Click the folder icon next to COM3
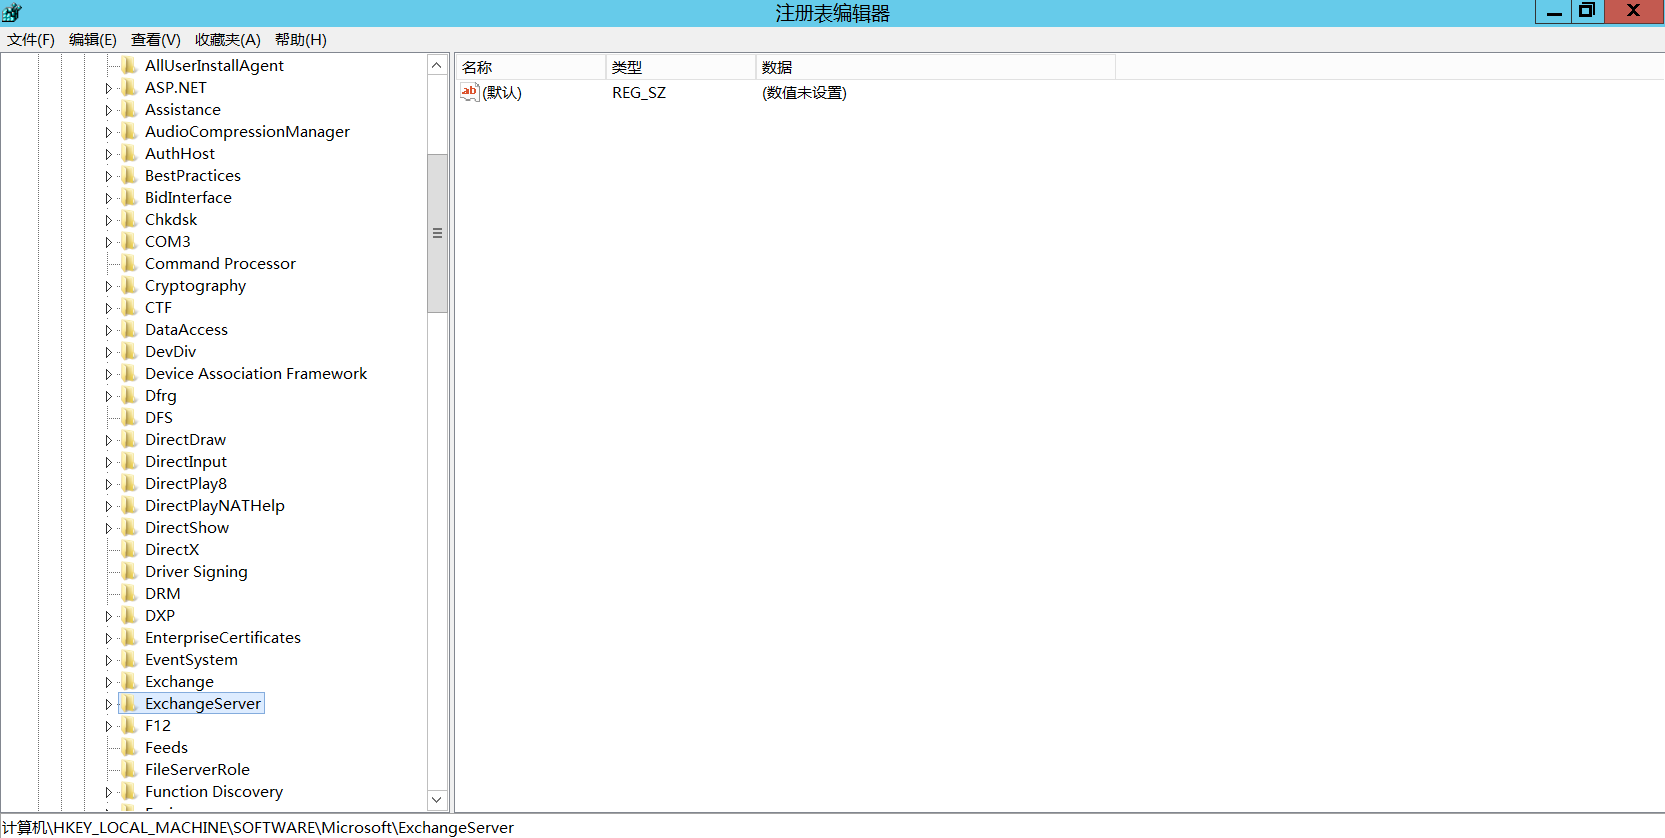 [130, 242]
